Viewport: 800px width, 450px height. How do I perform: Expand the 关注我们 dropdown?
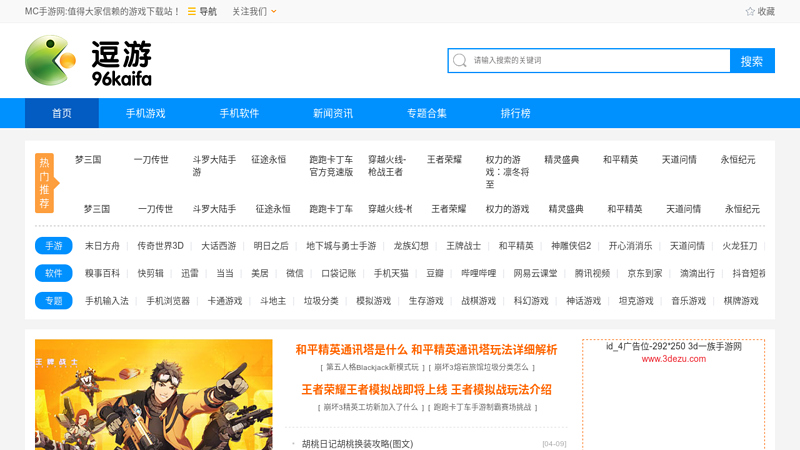pyautogui.click(x=254, y=11)
